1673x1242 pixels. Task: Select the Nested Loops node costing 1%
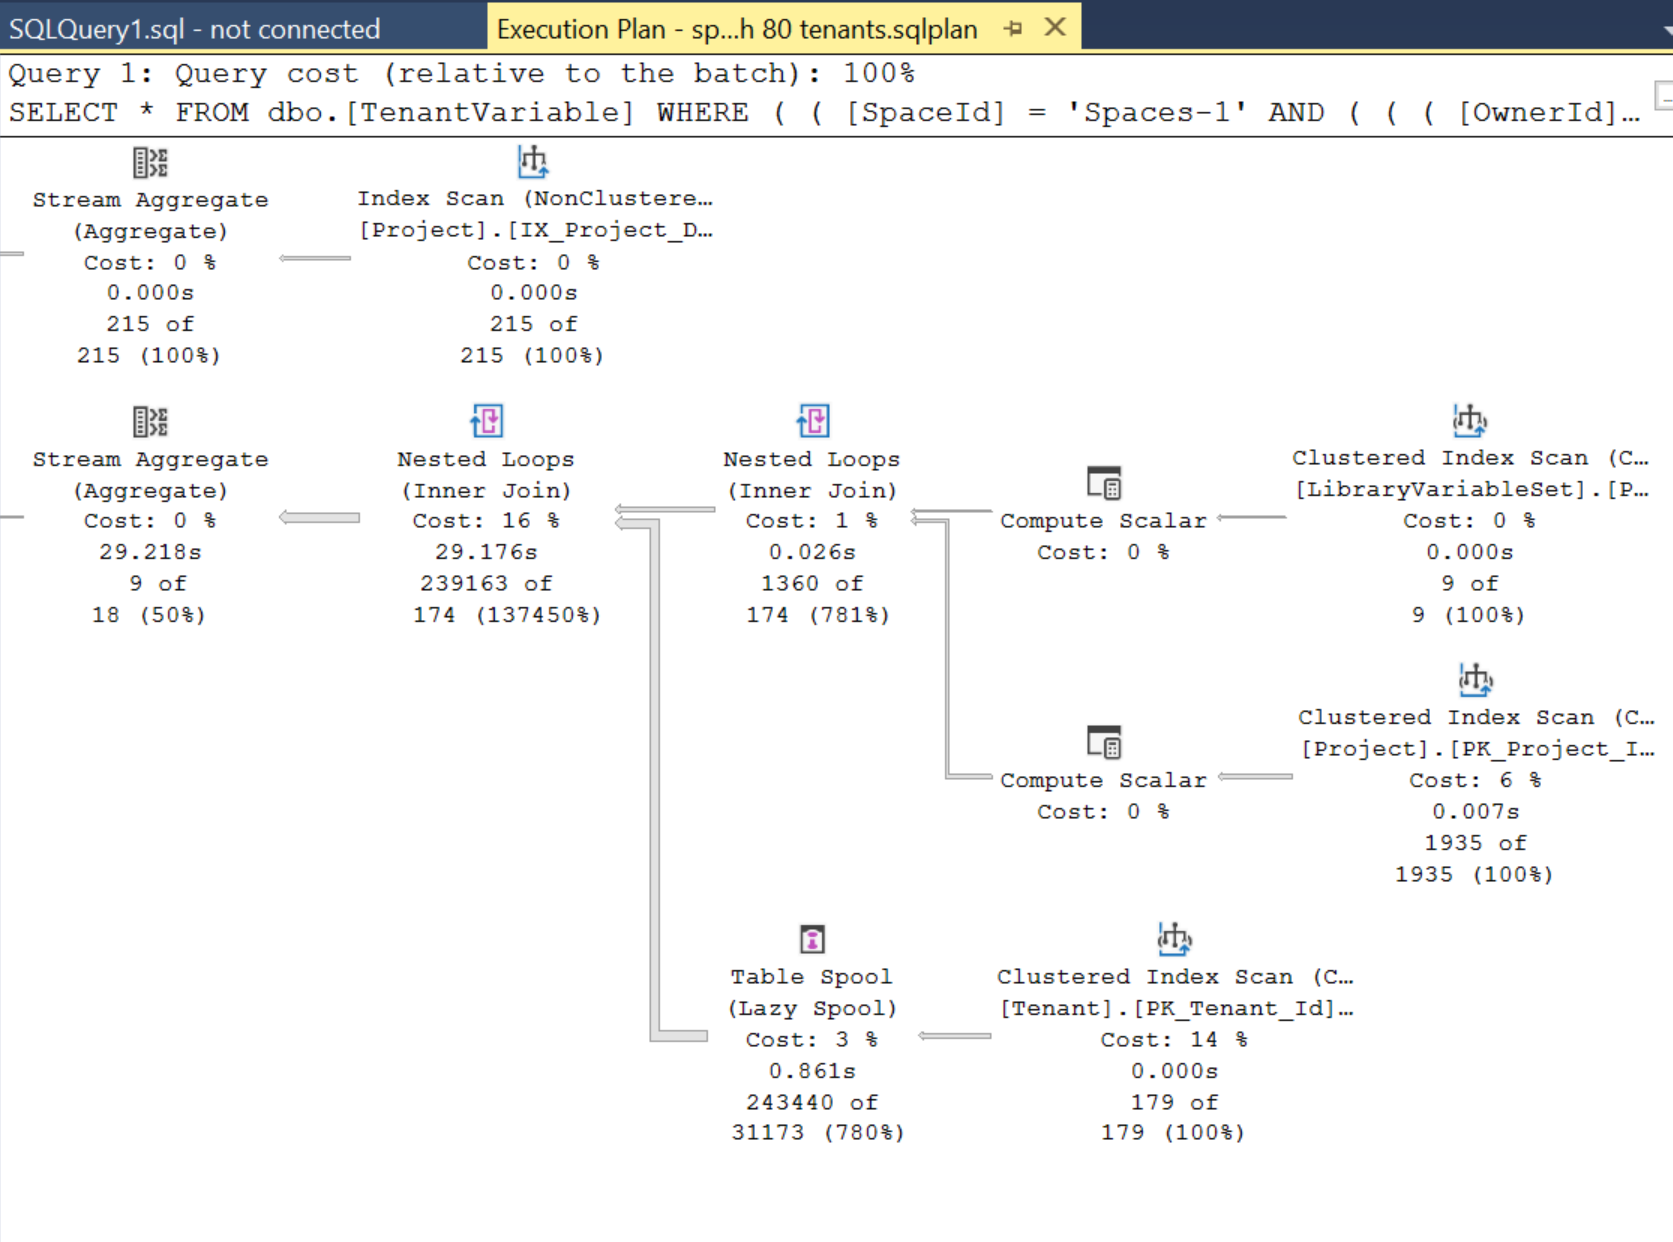812,421
